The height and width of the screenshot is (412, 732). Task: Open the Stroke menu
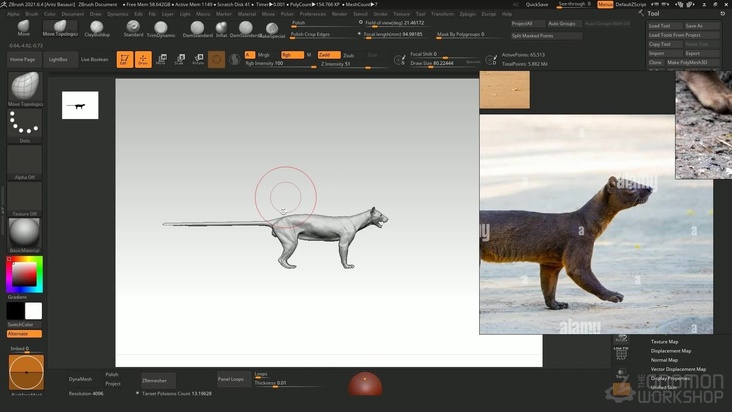click(x=380, y=14)
